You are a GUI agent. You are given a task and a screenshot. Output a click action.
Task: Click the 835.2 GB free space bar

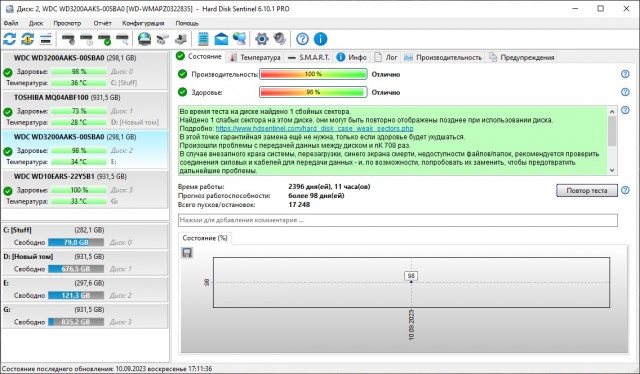coord(76,322)
